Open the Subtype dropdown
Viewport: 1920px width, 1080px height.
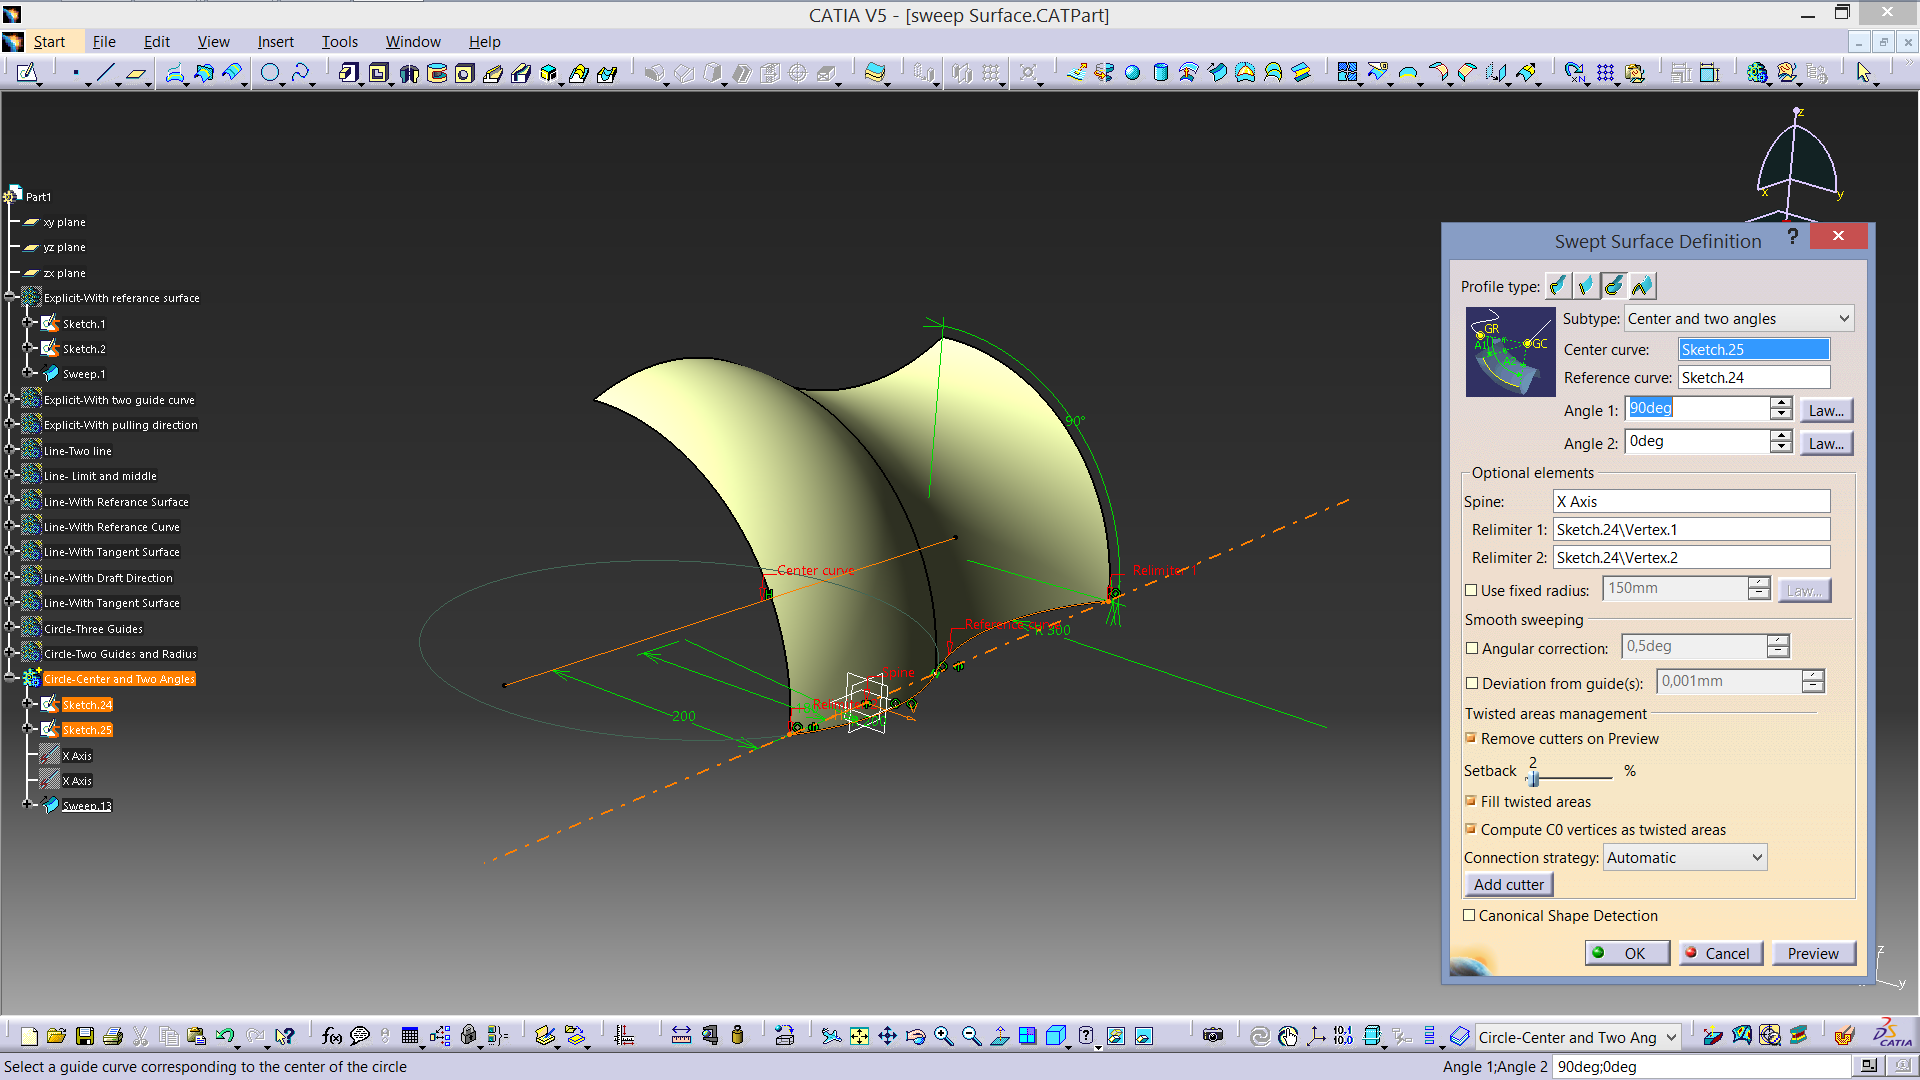pyautogui.click(x=1739, y=318)
